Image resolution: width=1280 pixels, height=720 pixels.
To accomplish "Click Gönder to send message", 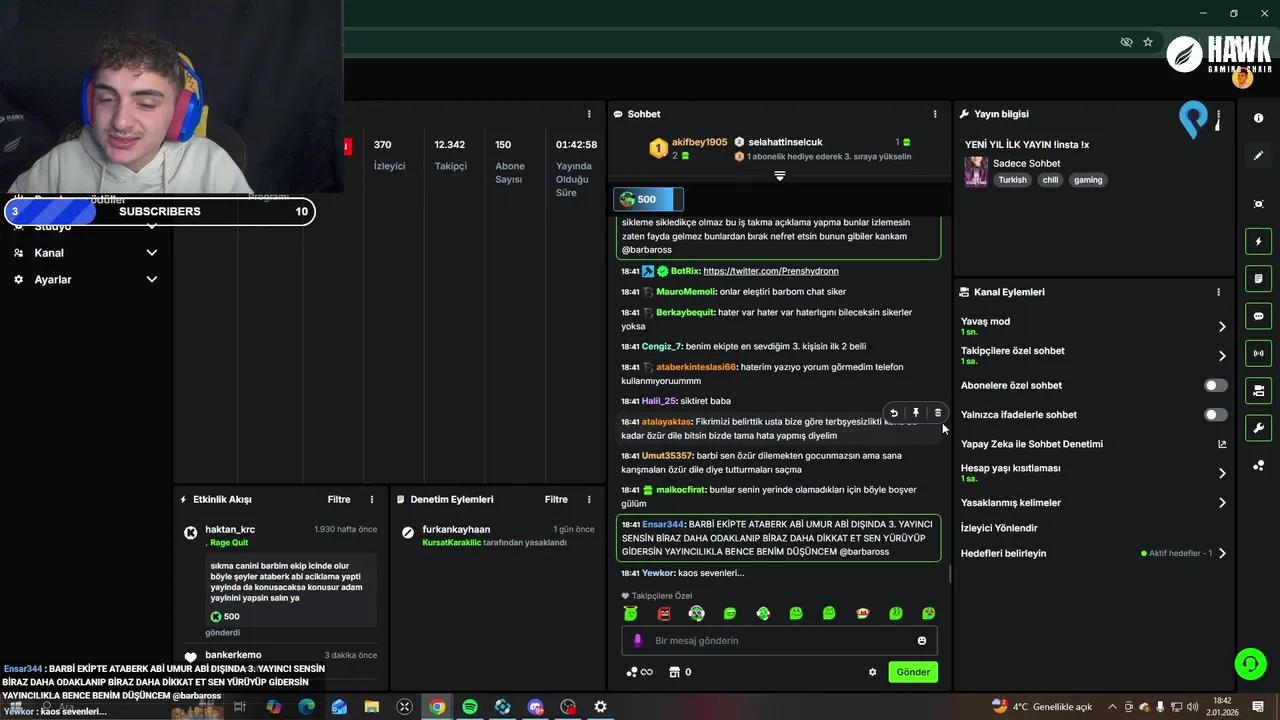I will point(913,672).
